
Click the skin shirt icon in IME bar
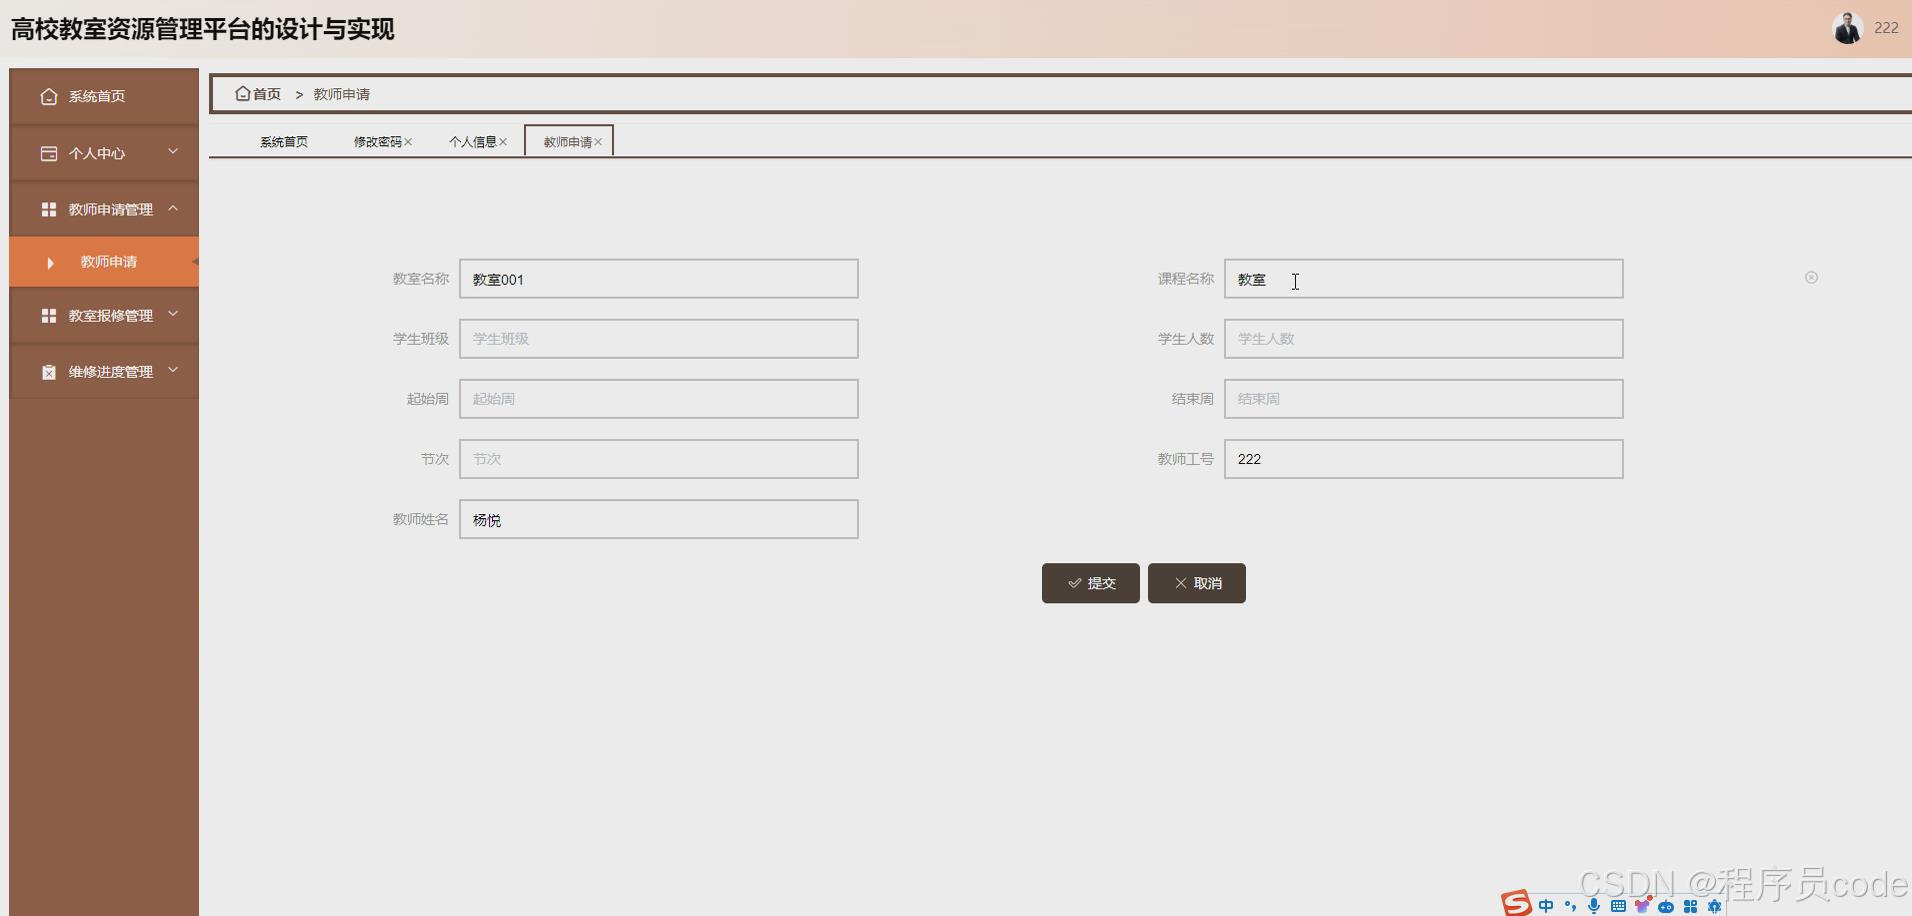(x=1642, y=905)
